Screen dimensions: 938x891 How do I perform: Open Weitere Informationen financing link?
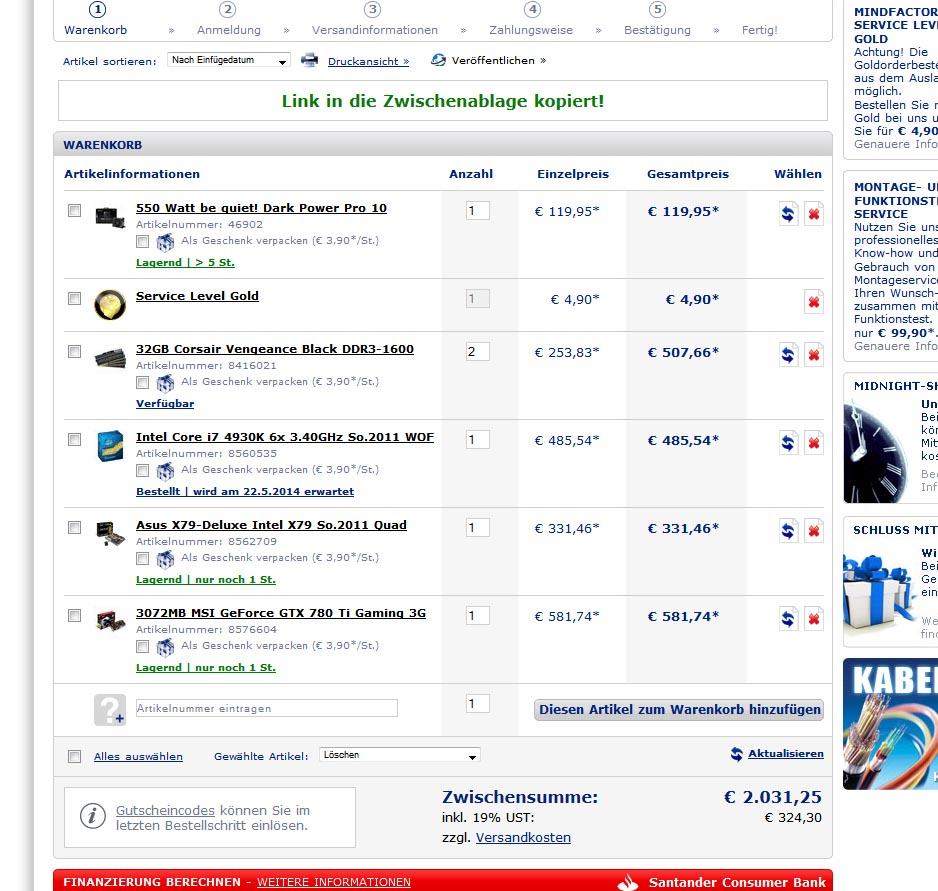334,882
